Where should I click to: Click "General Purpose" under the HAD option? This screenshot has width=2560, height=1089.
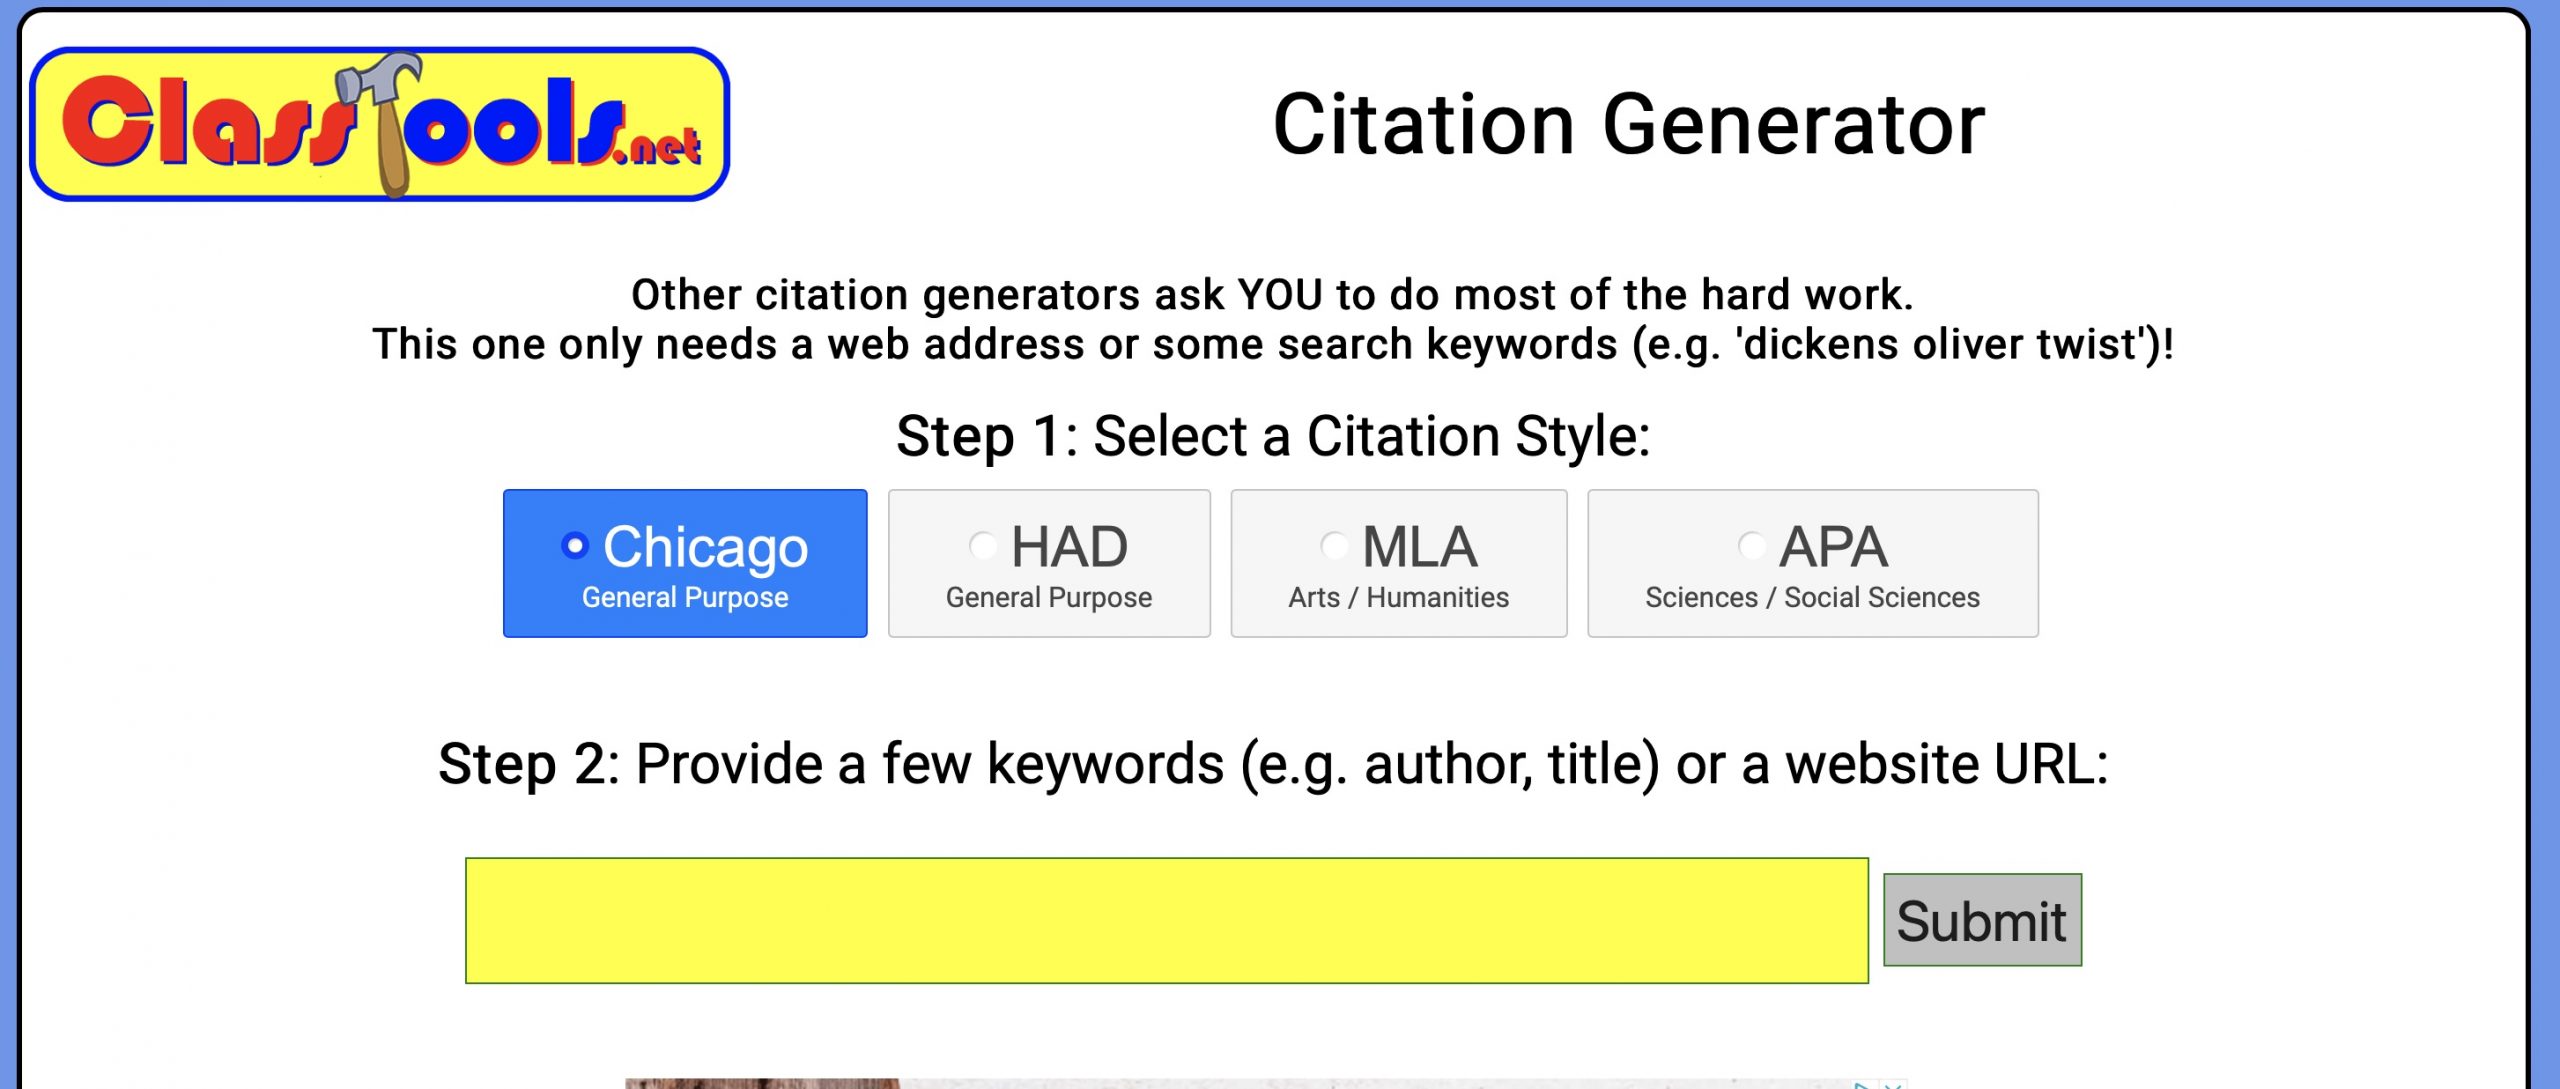click(1049, 597)
